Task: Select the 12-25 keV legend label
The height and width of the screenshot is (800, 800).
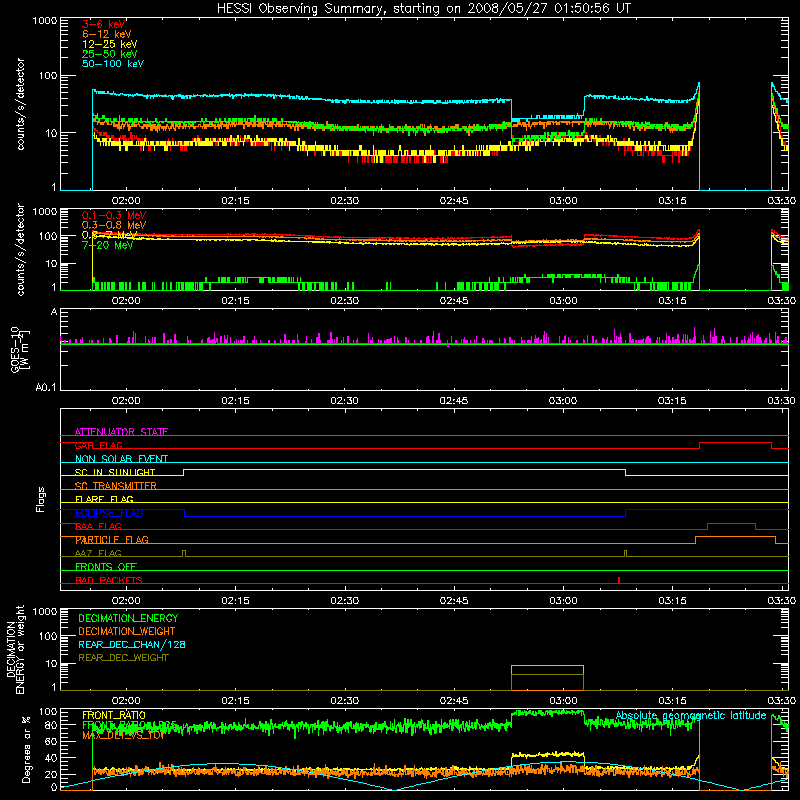Action: (109, 44)
